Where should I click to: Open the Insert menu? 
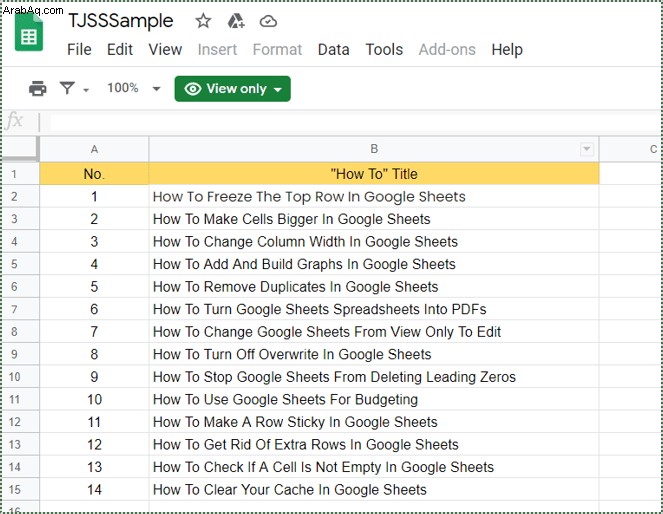point(217,49)
